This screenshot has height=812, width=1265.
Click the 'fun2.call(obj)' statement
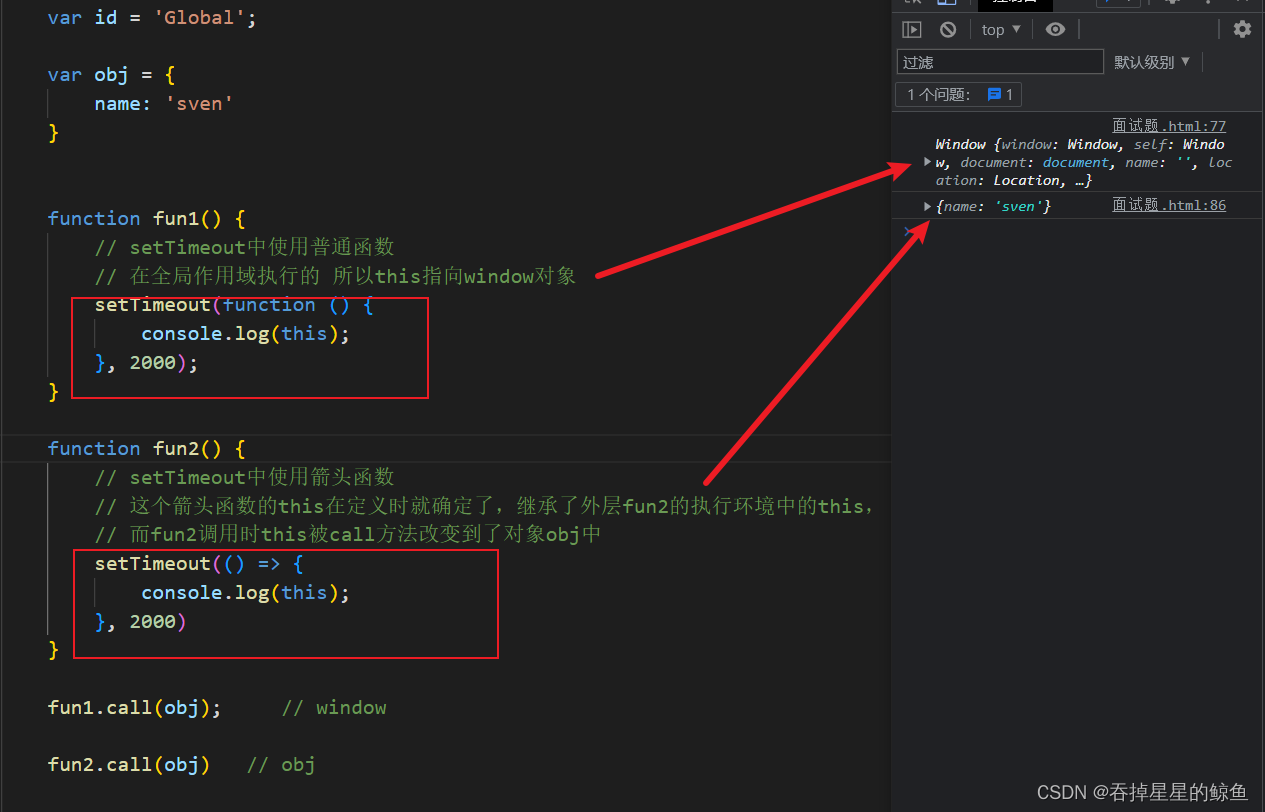coord(129,765)
